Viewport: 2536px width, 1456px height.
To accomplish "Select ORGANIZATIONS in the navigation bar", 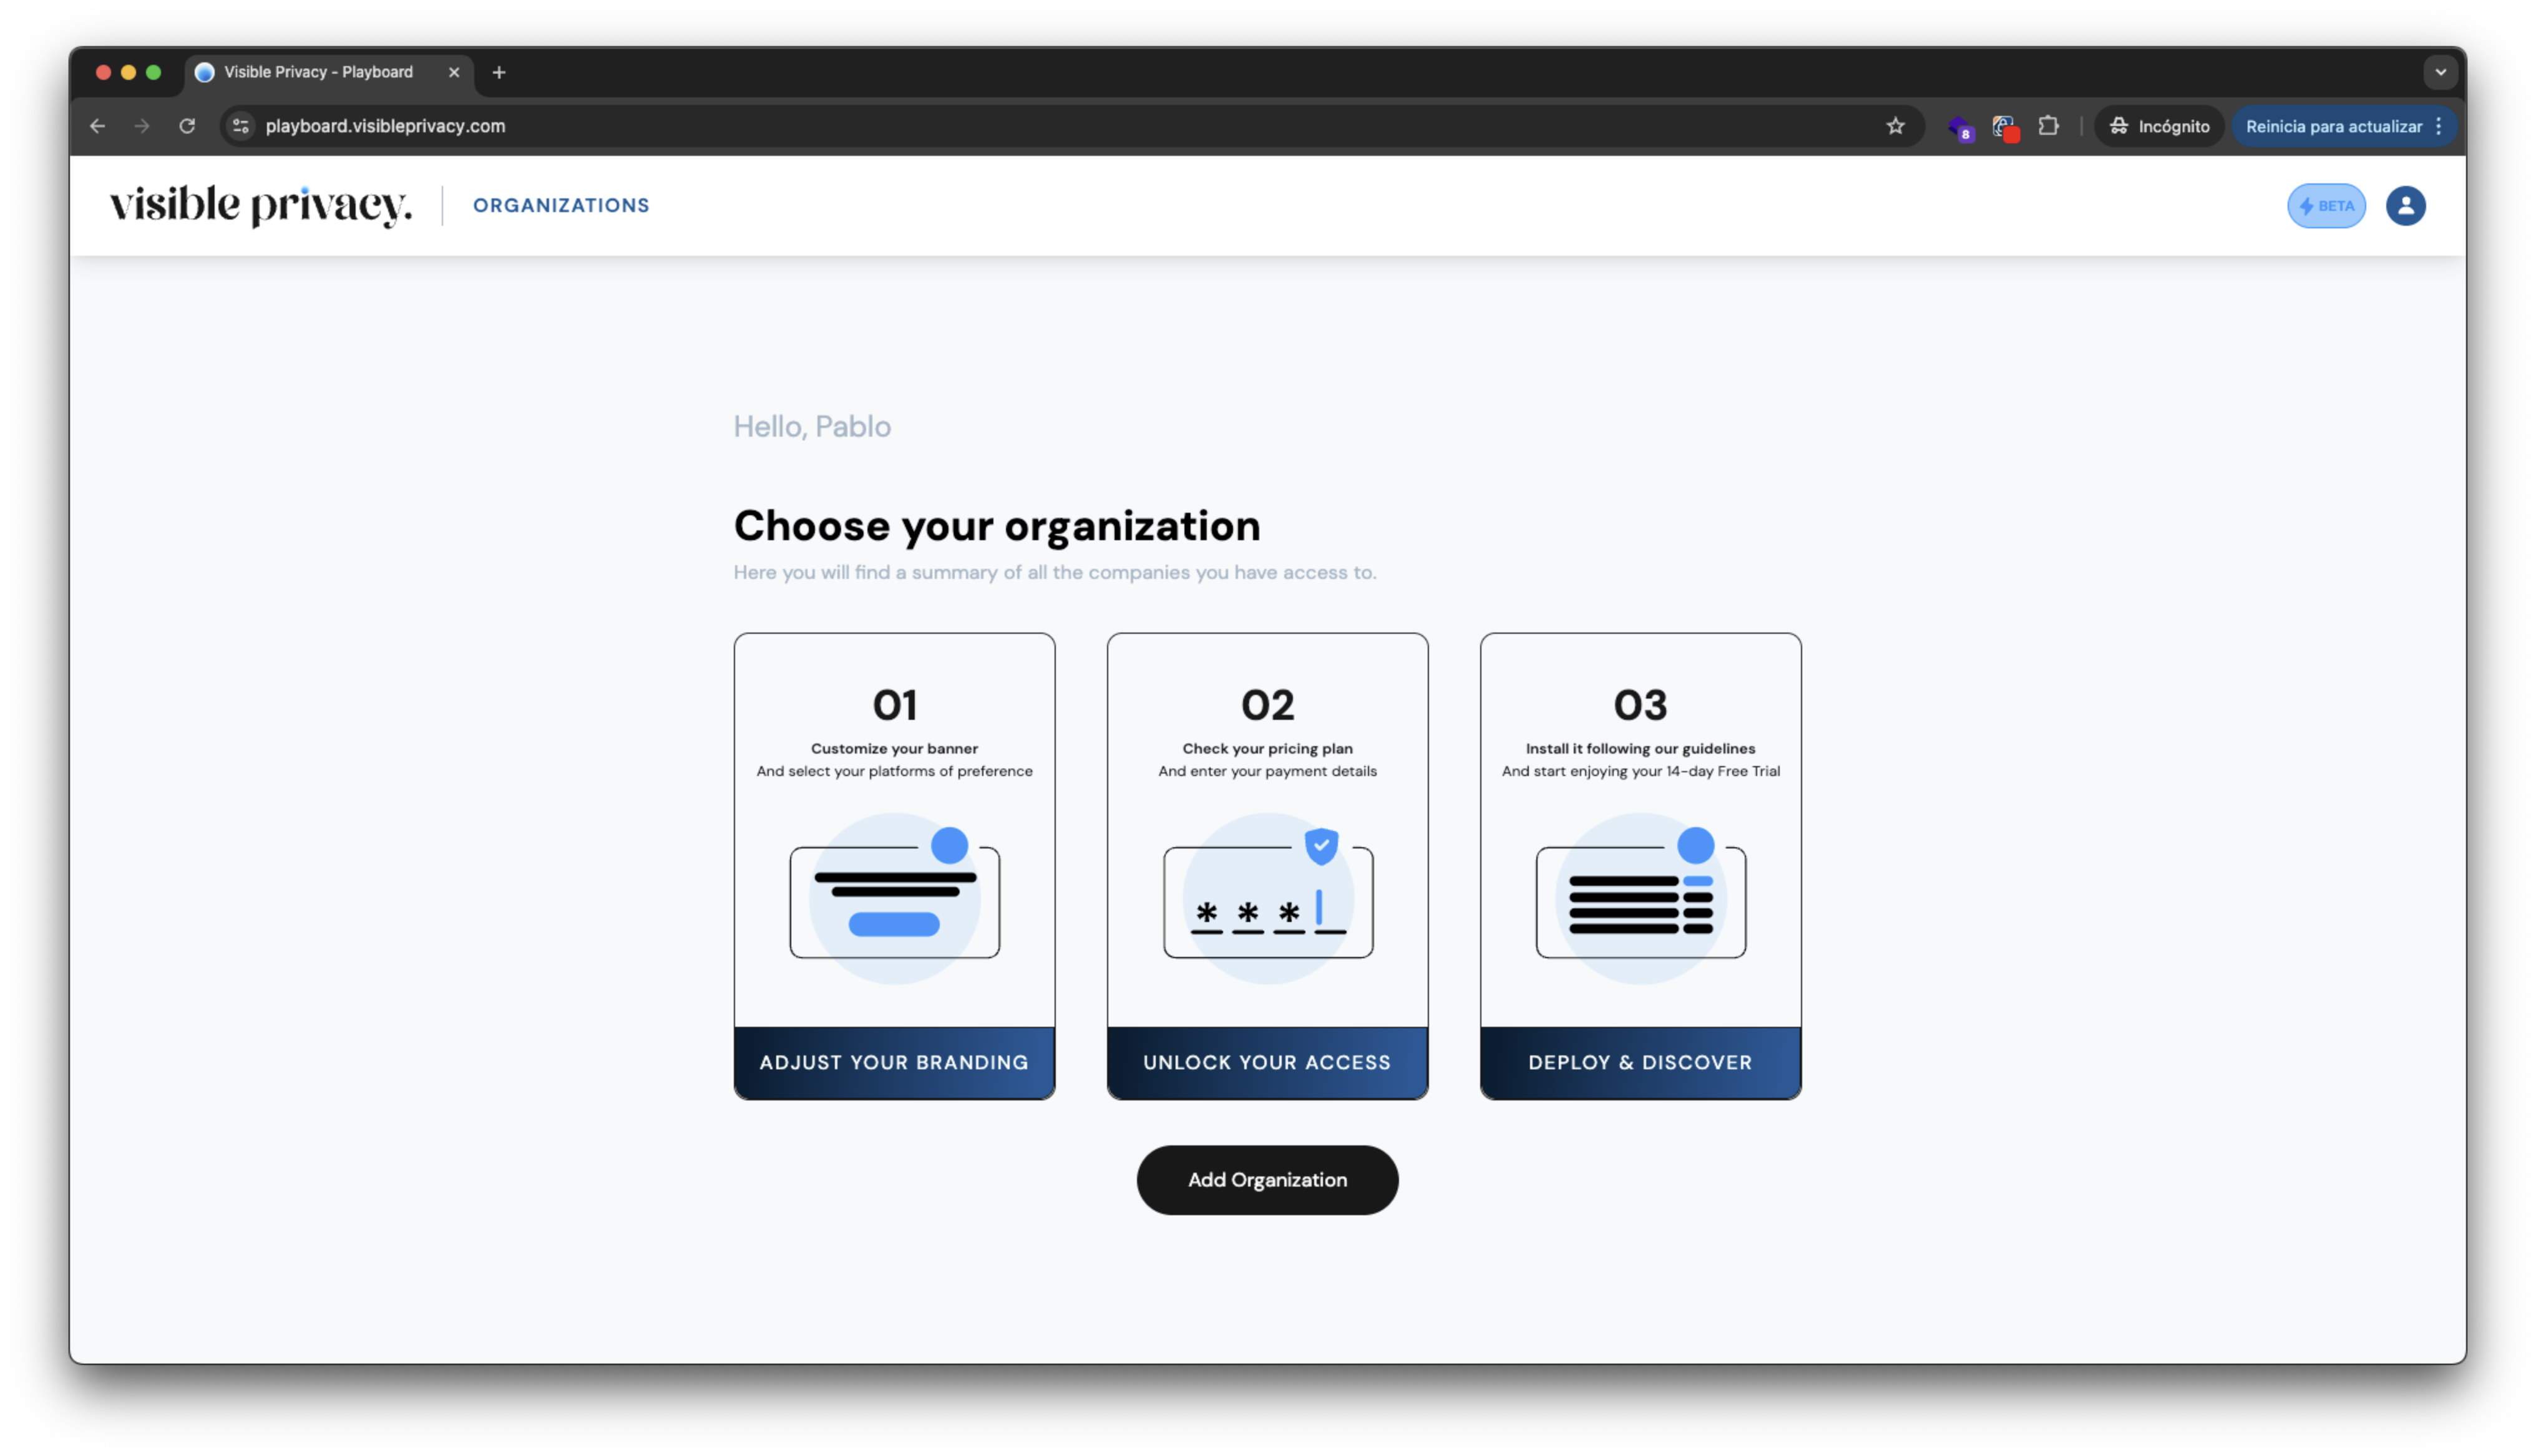I will click(x=561, y=205).
